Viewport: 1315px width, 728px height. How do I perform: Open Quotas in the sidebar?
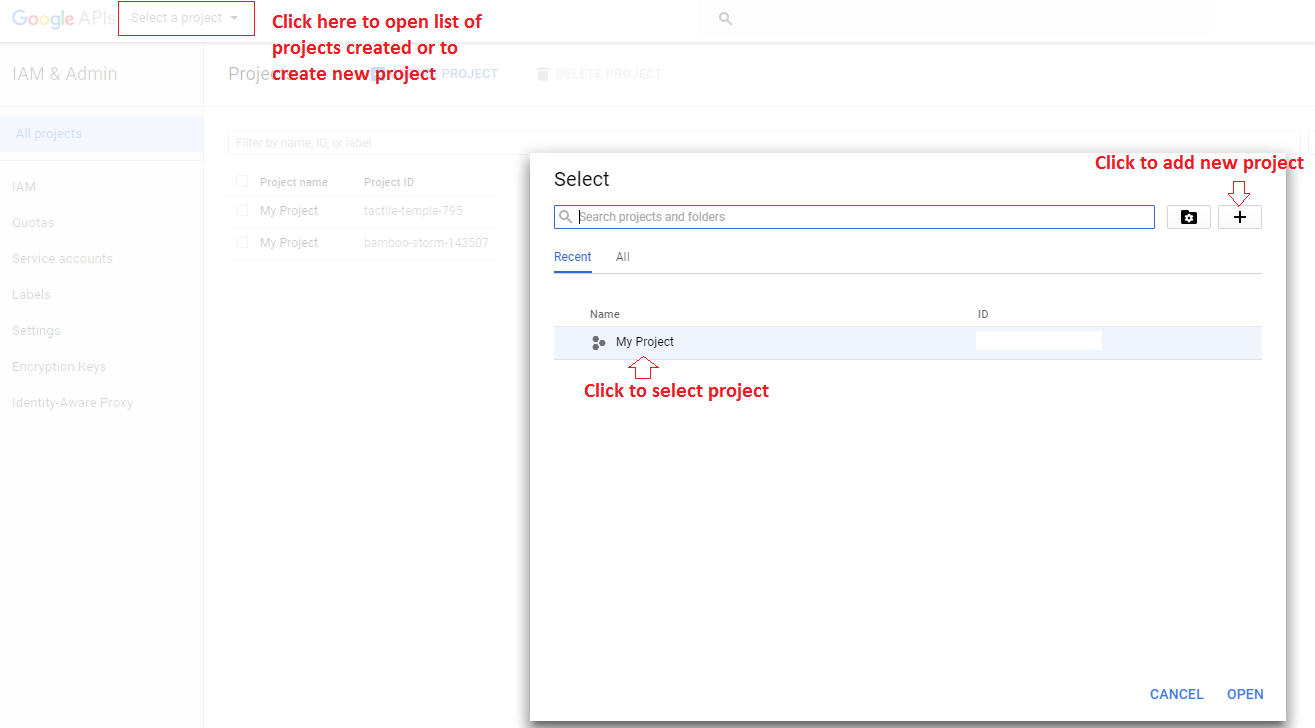click(x=33, y=223)
